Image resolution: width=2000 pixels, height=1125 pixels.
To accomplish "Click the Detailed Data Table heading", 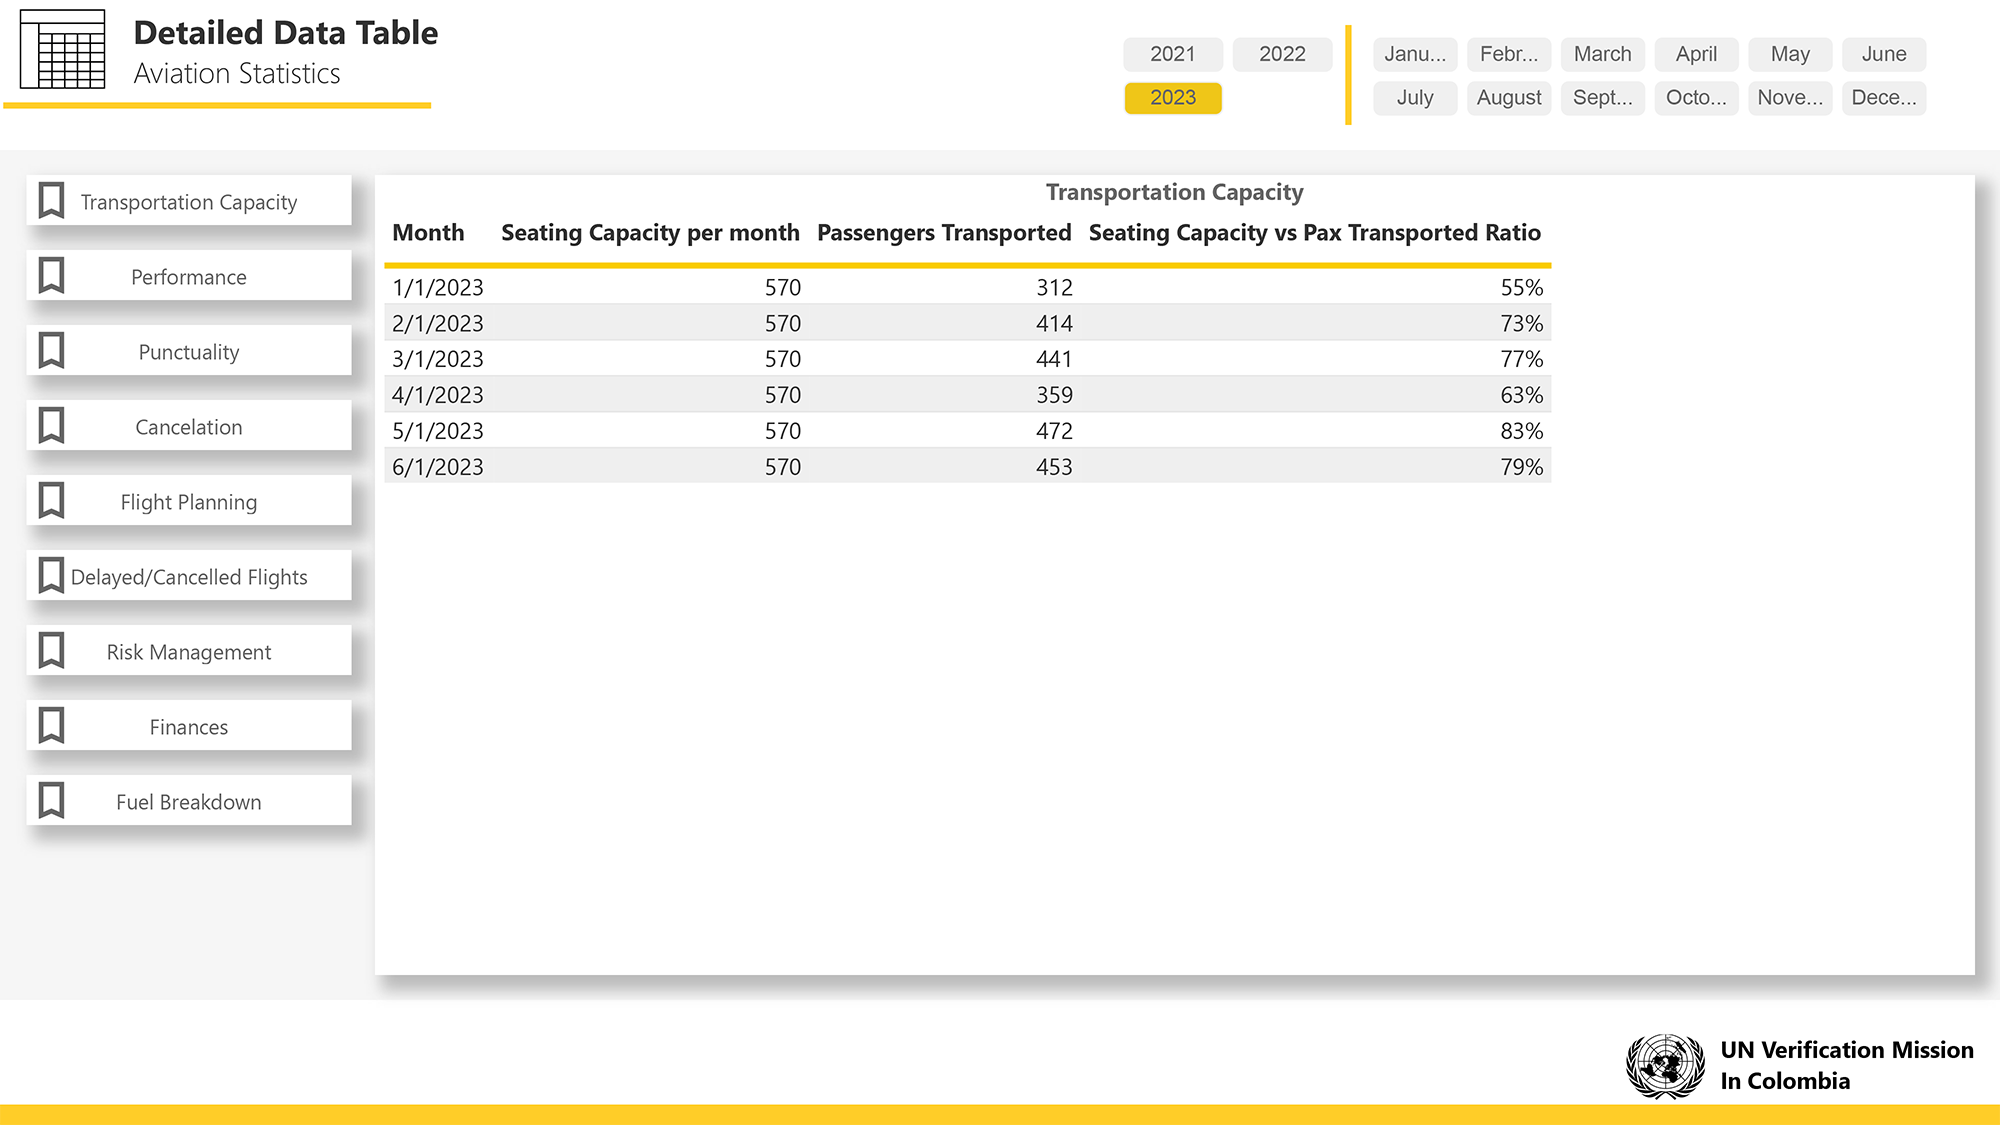I will point(286,33).
